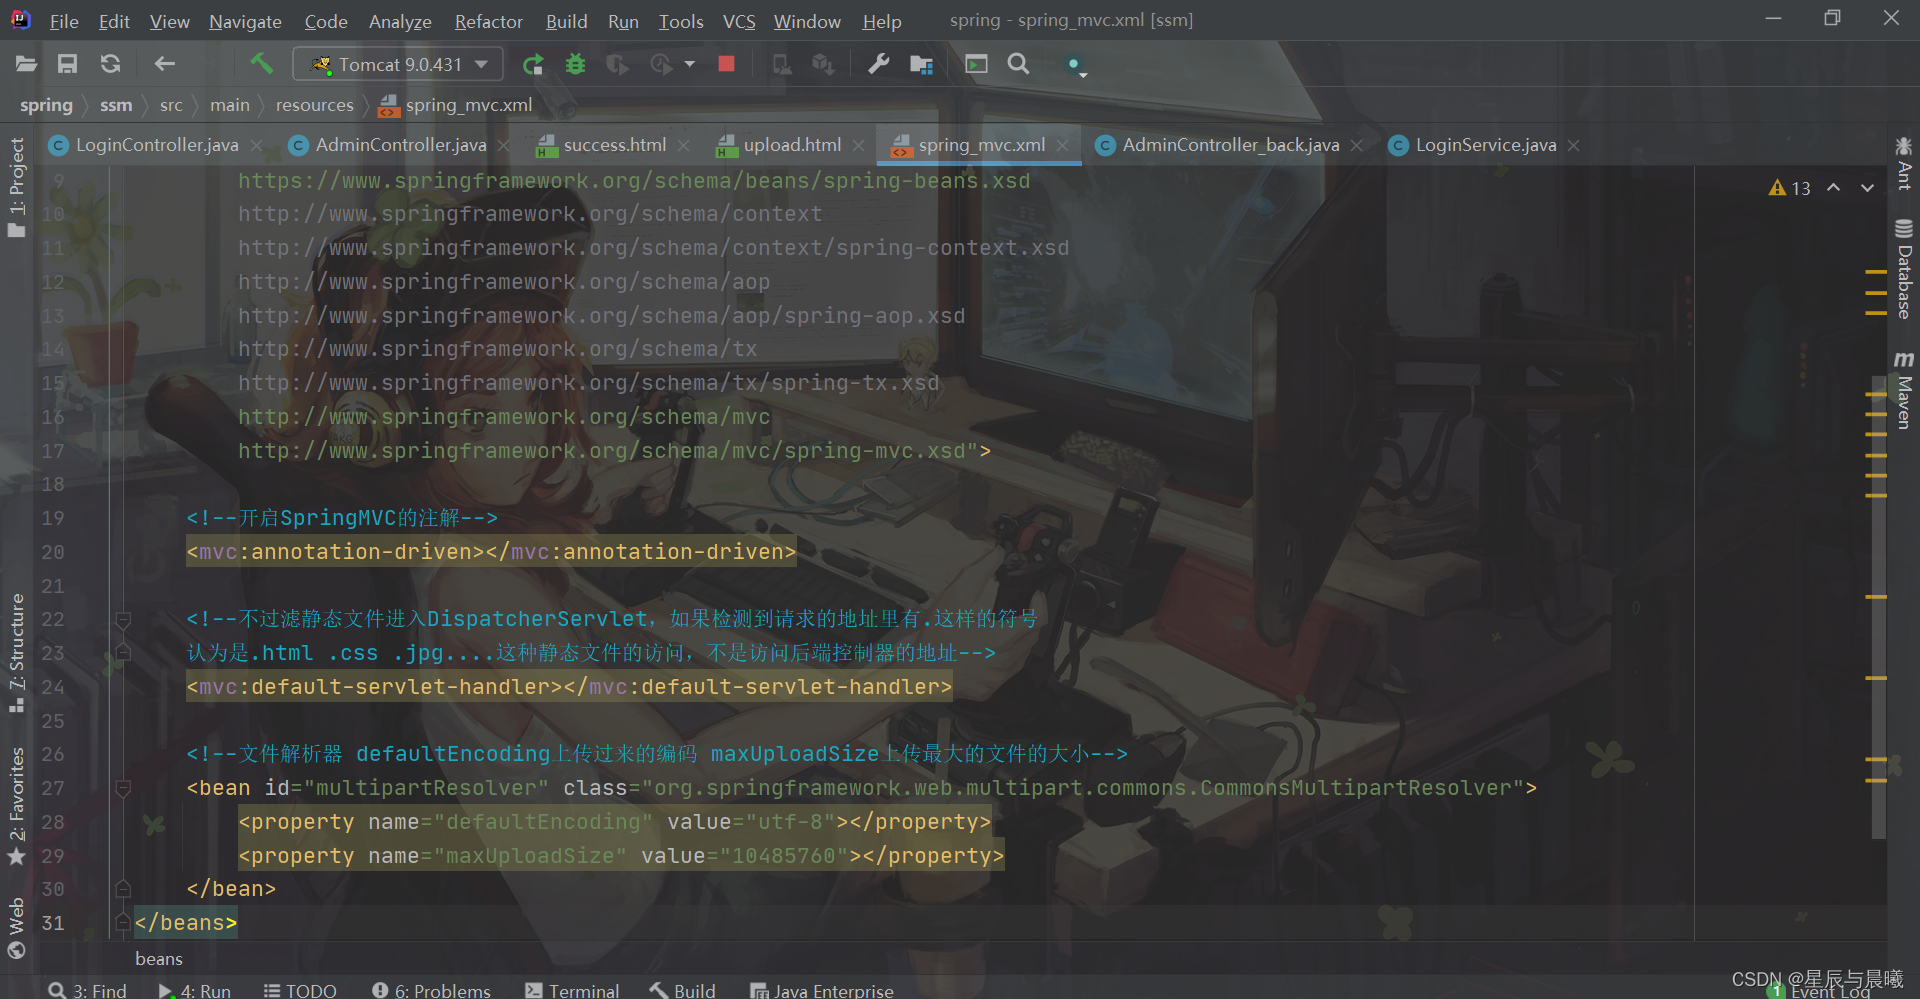Search everywhere with the magnifier icon
This screenshot has width=1920, height=999.
[1018, 64]
